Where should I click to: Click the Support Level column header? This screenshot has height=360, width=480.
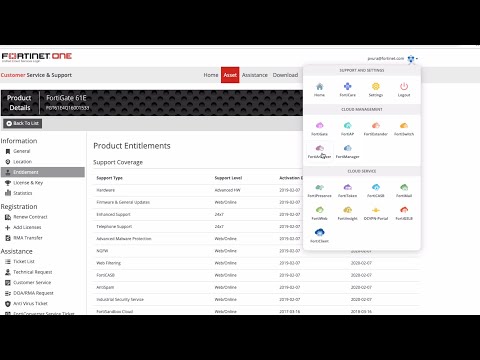point(228,178)
